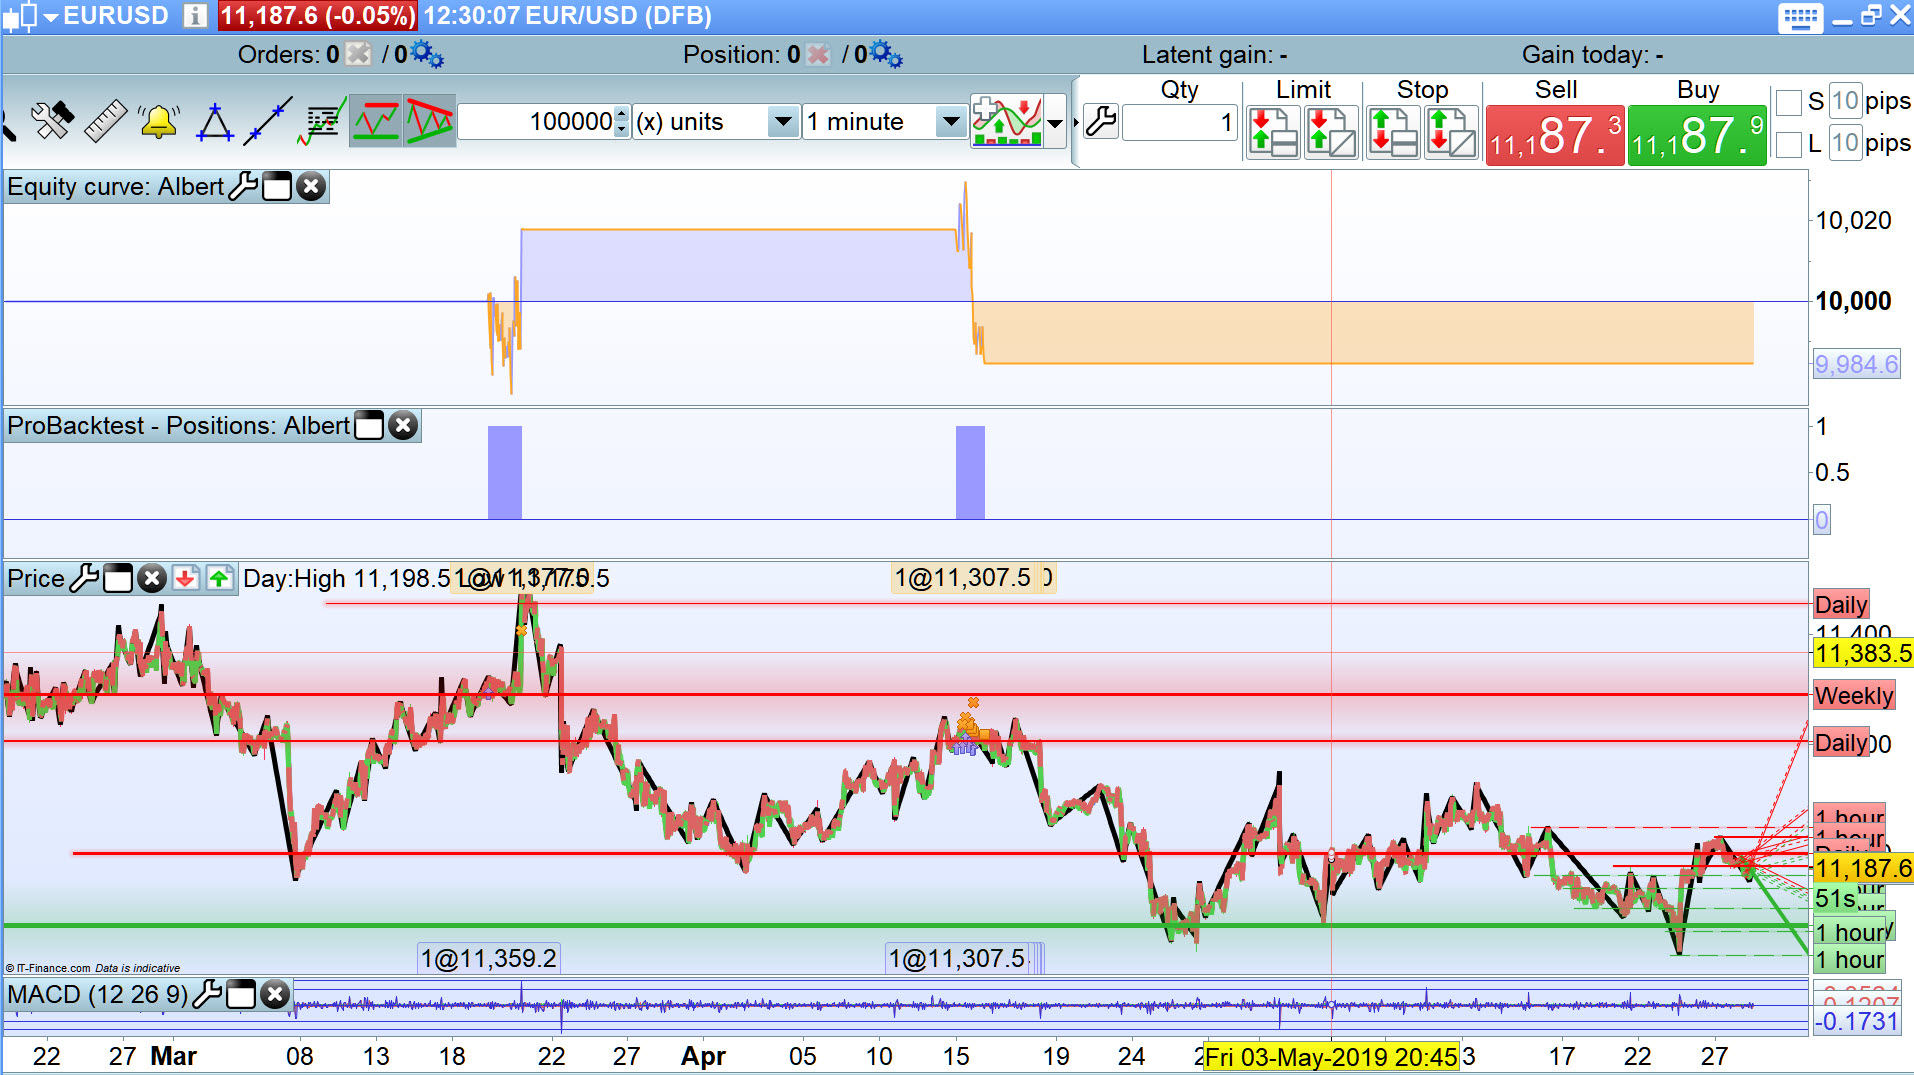Open the on-screen keyboard icon

click(x=1801, y=17)
